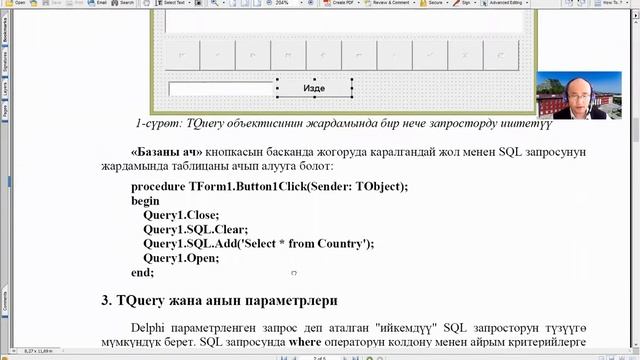The width and height of the screenshot is (640, 360).
Task: Click the 'procedure TForm1.Button1Click' line
Action: click(269, 187)
